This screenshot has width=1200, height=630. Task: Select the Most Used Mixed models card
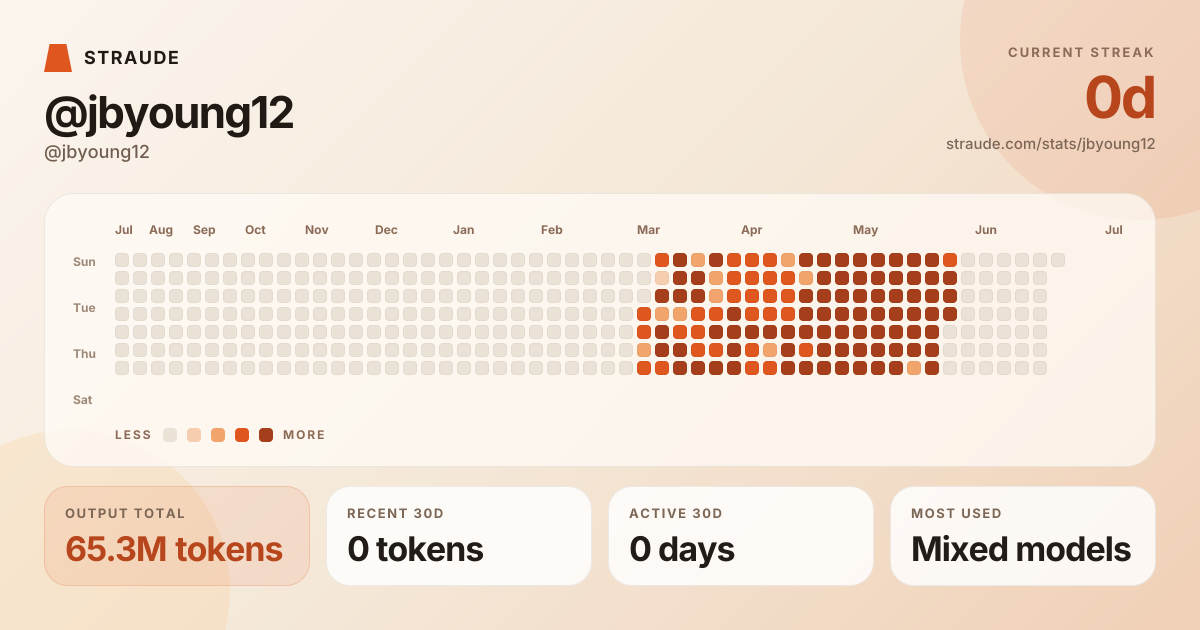pos(1023,536)
